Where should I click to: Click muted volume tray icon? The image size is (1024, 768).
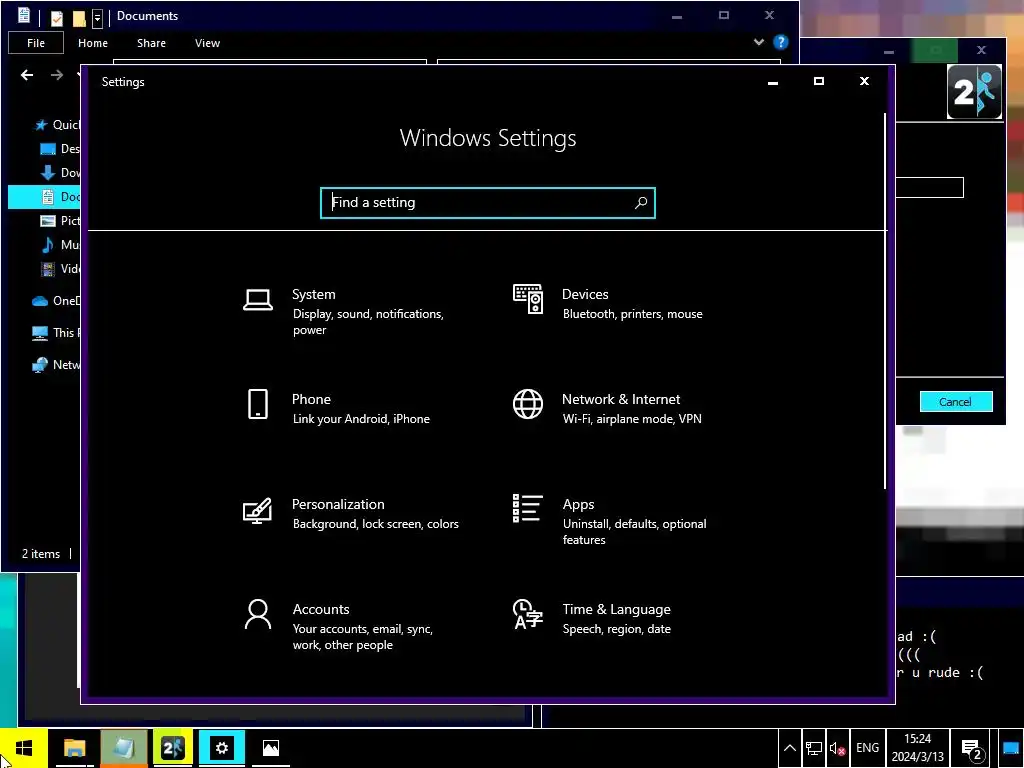pyautogui.click(x=837, y=748)
